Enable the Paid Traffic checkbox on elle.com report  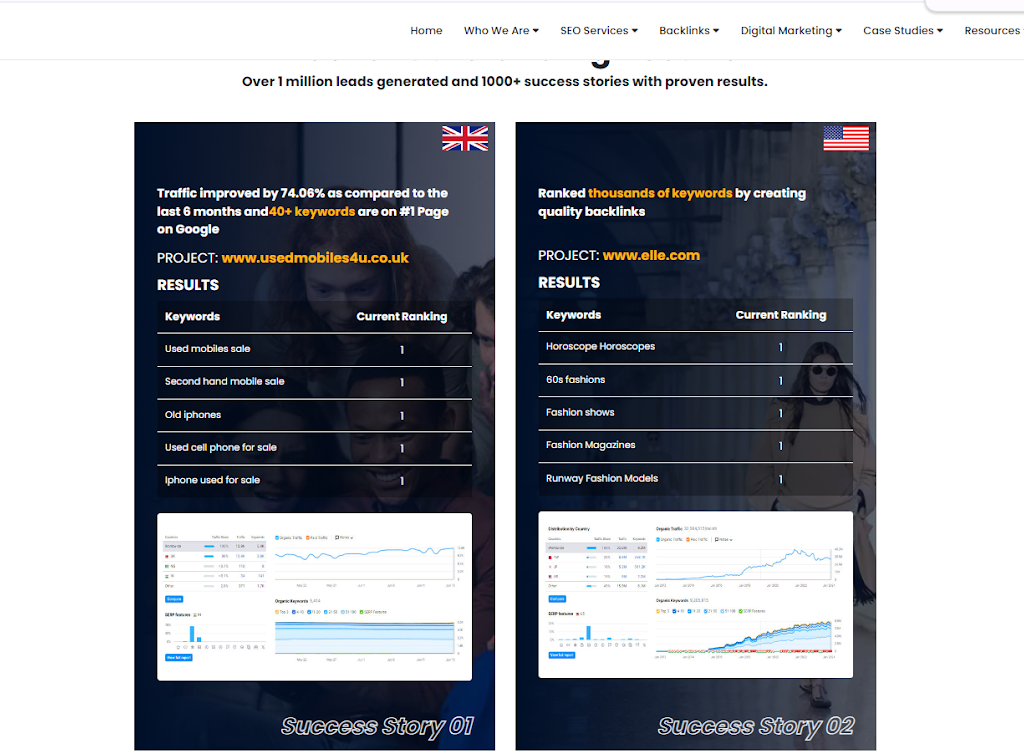[687, 540]
